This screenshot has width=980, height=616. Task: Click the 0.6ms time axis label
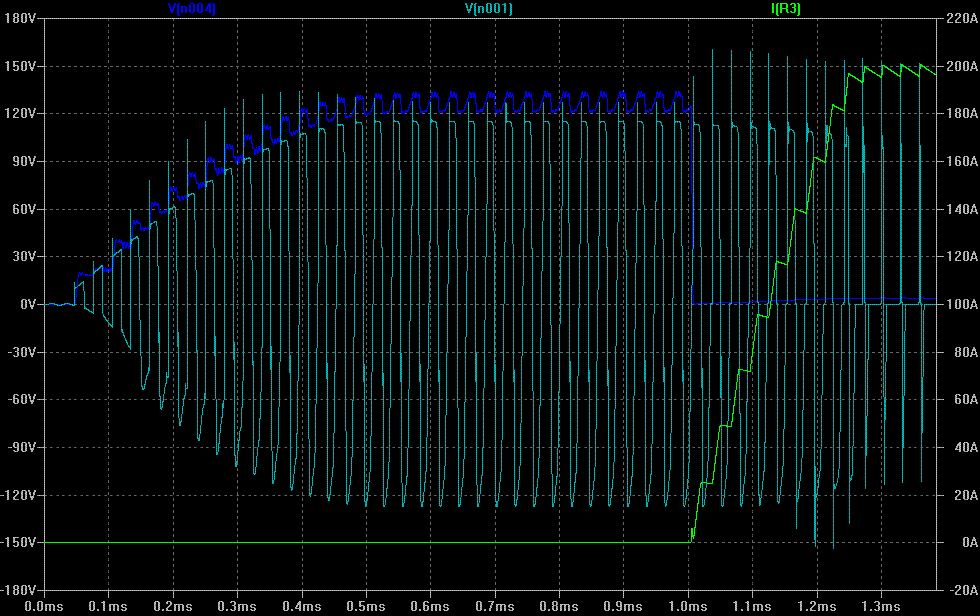tap(430, 607)
